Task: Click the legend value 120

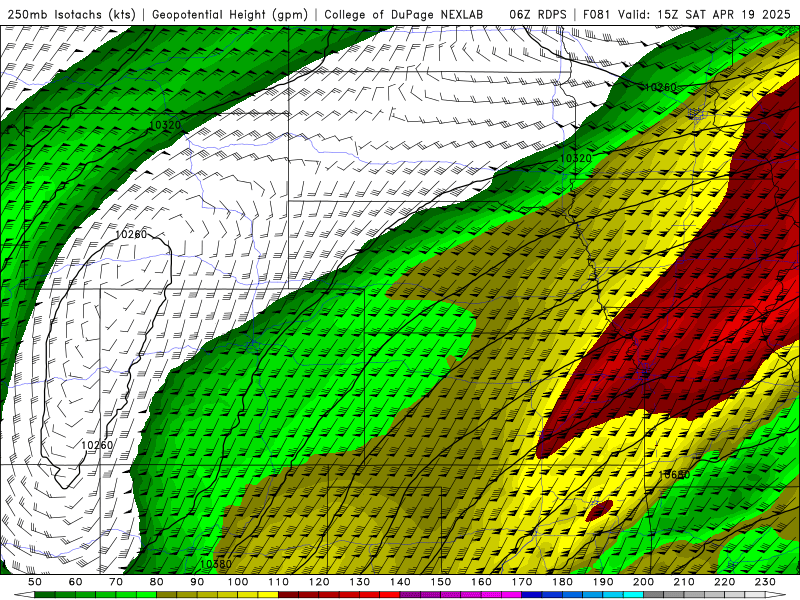Action: [319, 582]
